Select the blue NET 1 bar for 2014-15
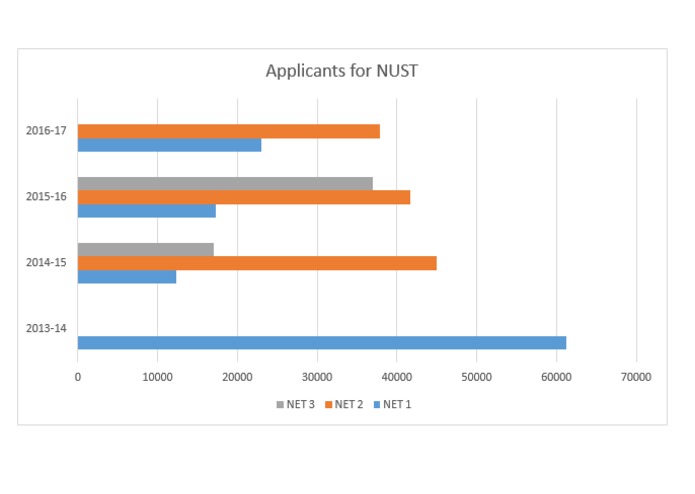The width and height of the screenshot is (695, 494). pyautogui.click(x=127, y=277)
